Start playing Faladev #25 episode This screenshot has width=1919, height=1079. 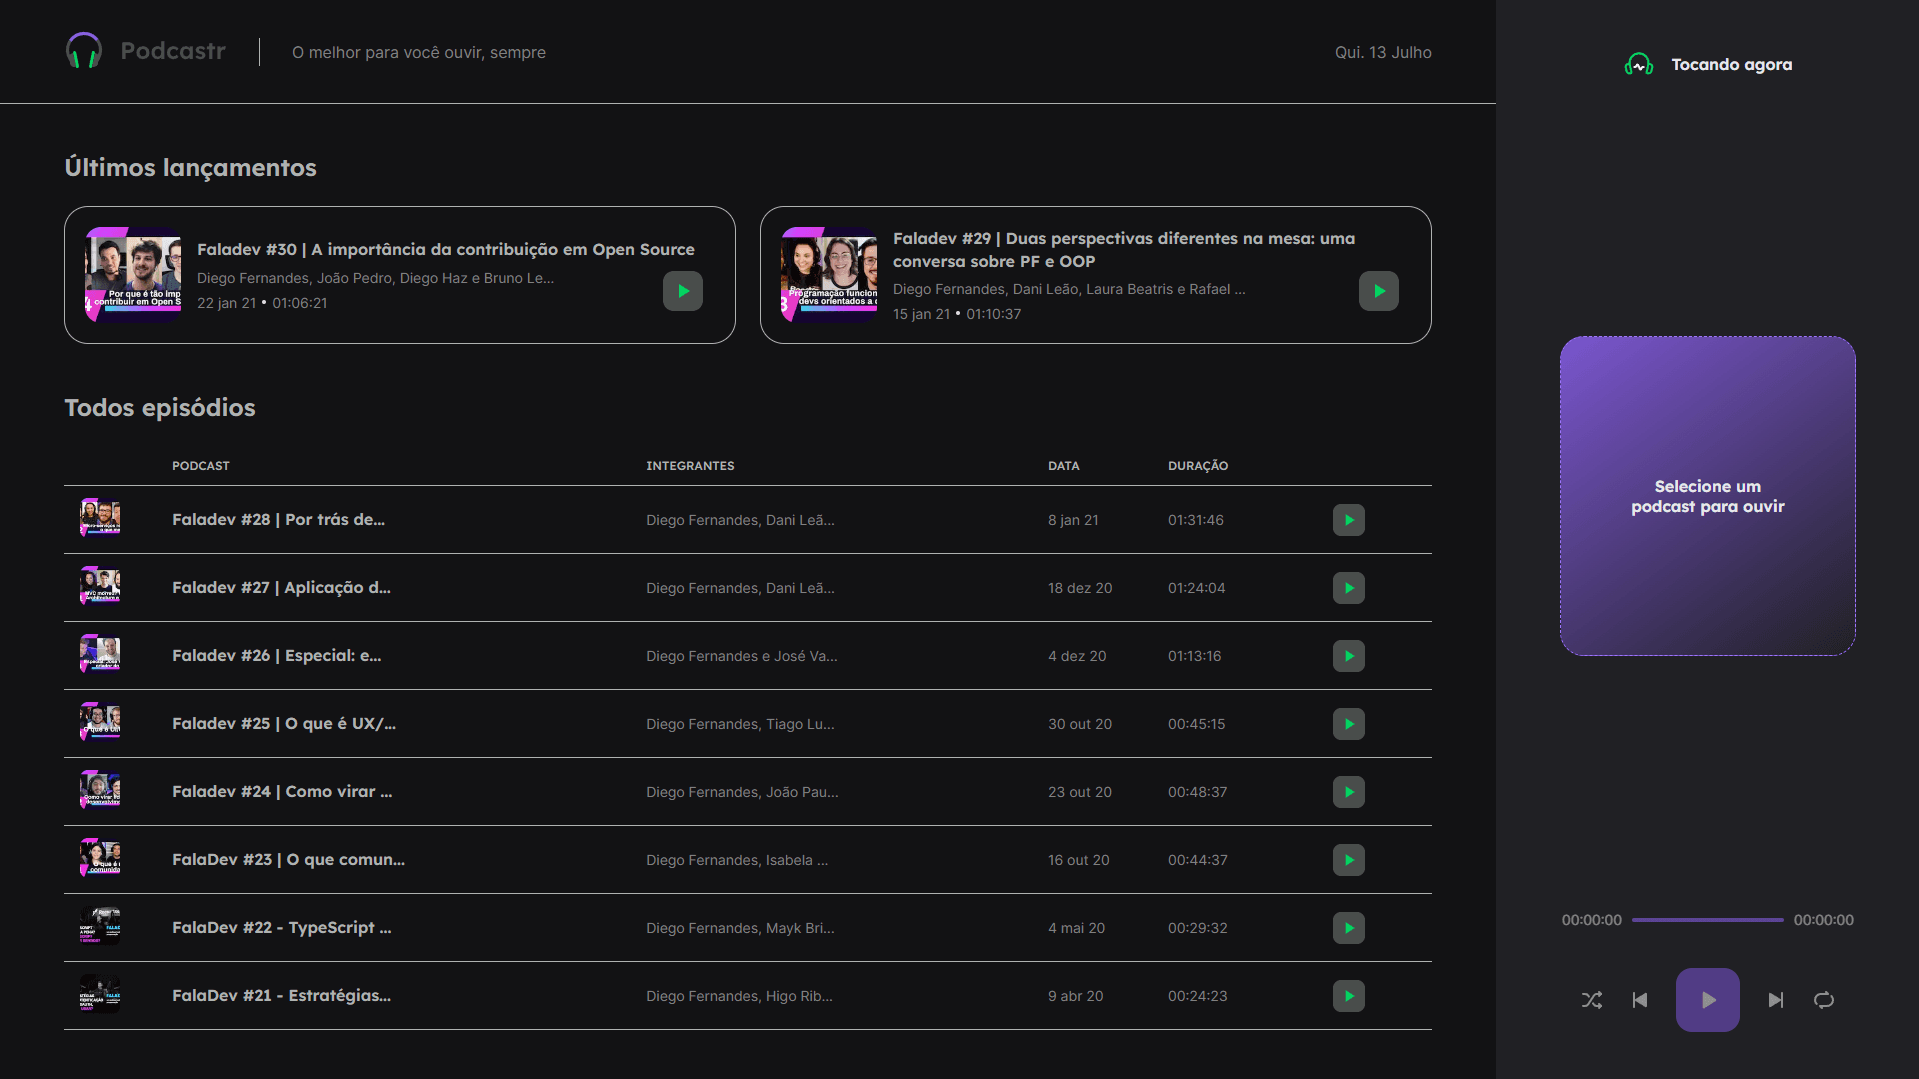coord(1348,724)
